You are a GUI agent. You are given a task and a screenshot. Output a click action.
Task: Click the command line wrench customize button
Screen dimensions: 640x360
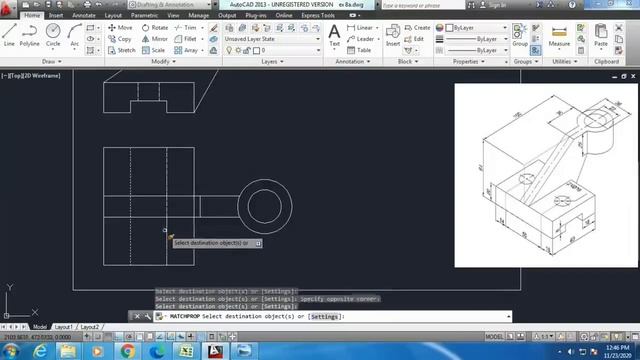pyautogui.click(x=147, y=316)
